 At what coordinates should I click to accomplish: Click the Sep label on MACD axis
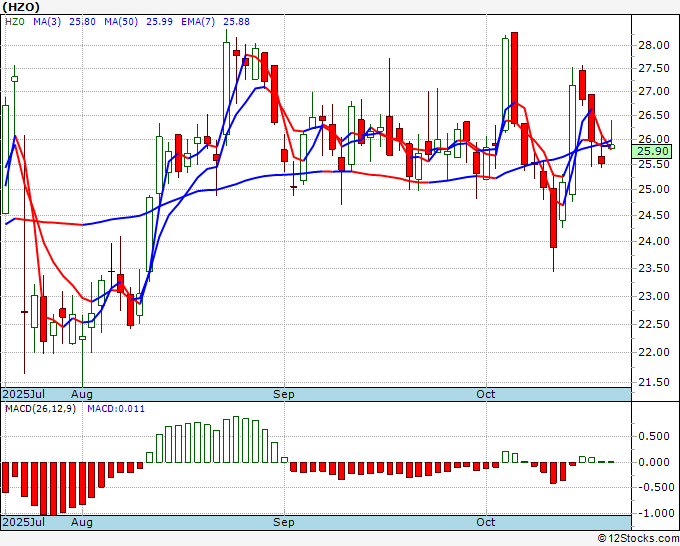click(x=284, y=522)
